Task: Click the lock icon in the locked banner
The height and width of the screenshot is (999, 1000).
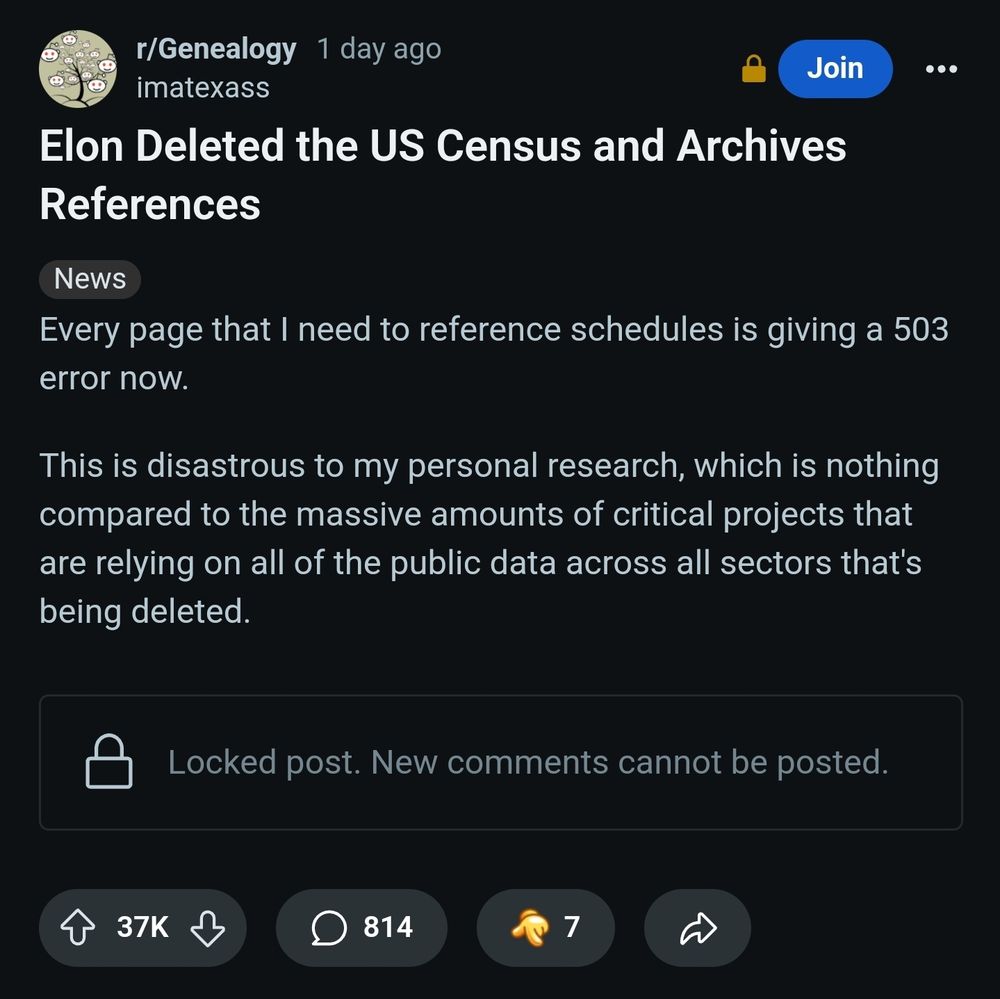Action: pos(108,762)
